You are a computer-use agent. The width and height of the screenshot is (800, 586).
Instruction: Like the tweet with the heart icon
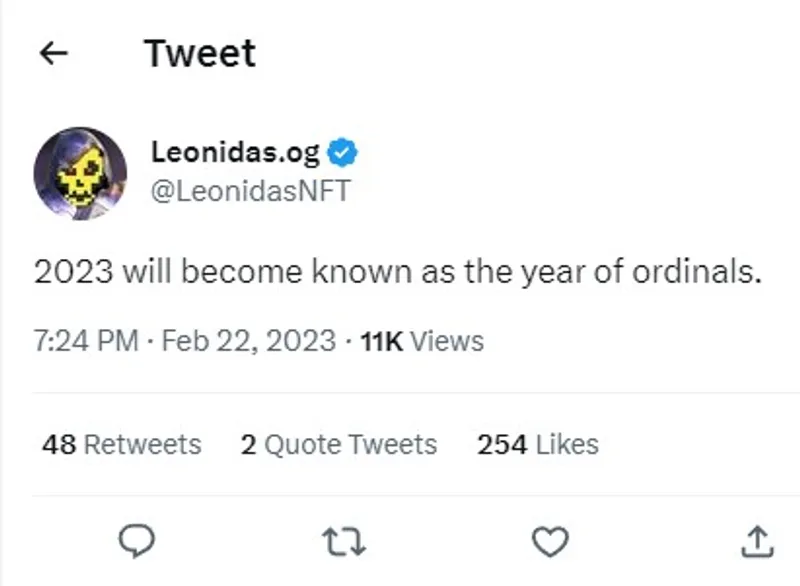pos(551,541)
